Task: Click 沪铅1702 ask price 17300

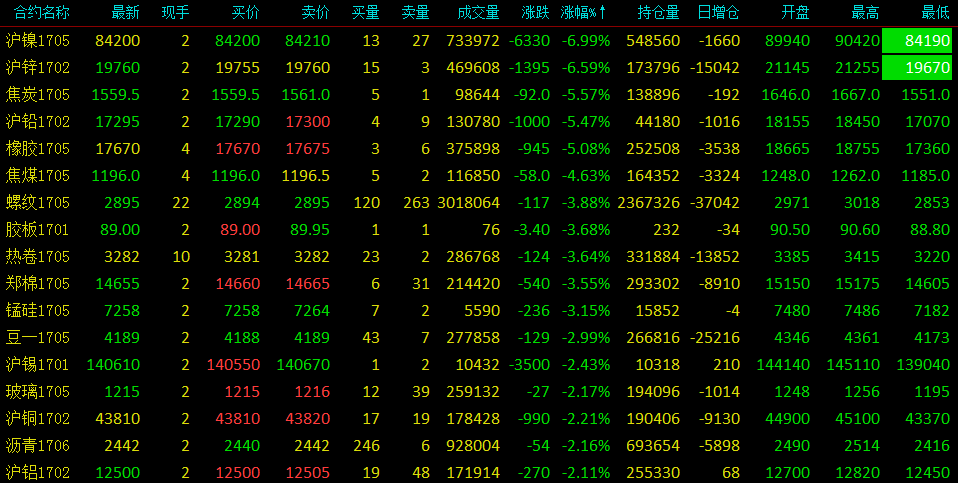Action: point(308,122)
